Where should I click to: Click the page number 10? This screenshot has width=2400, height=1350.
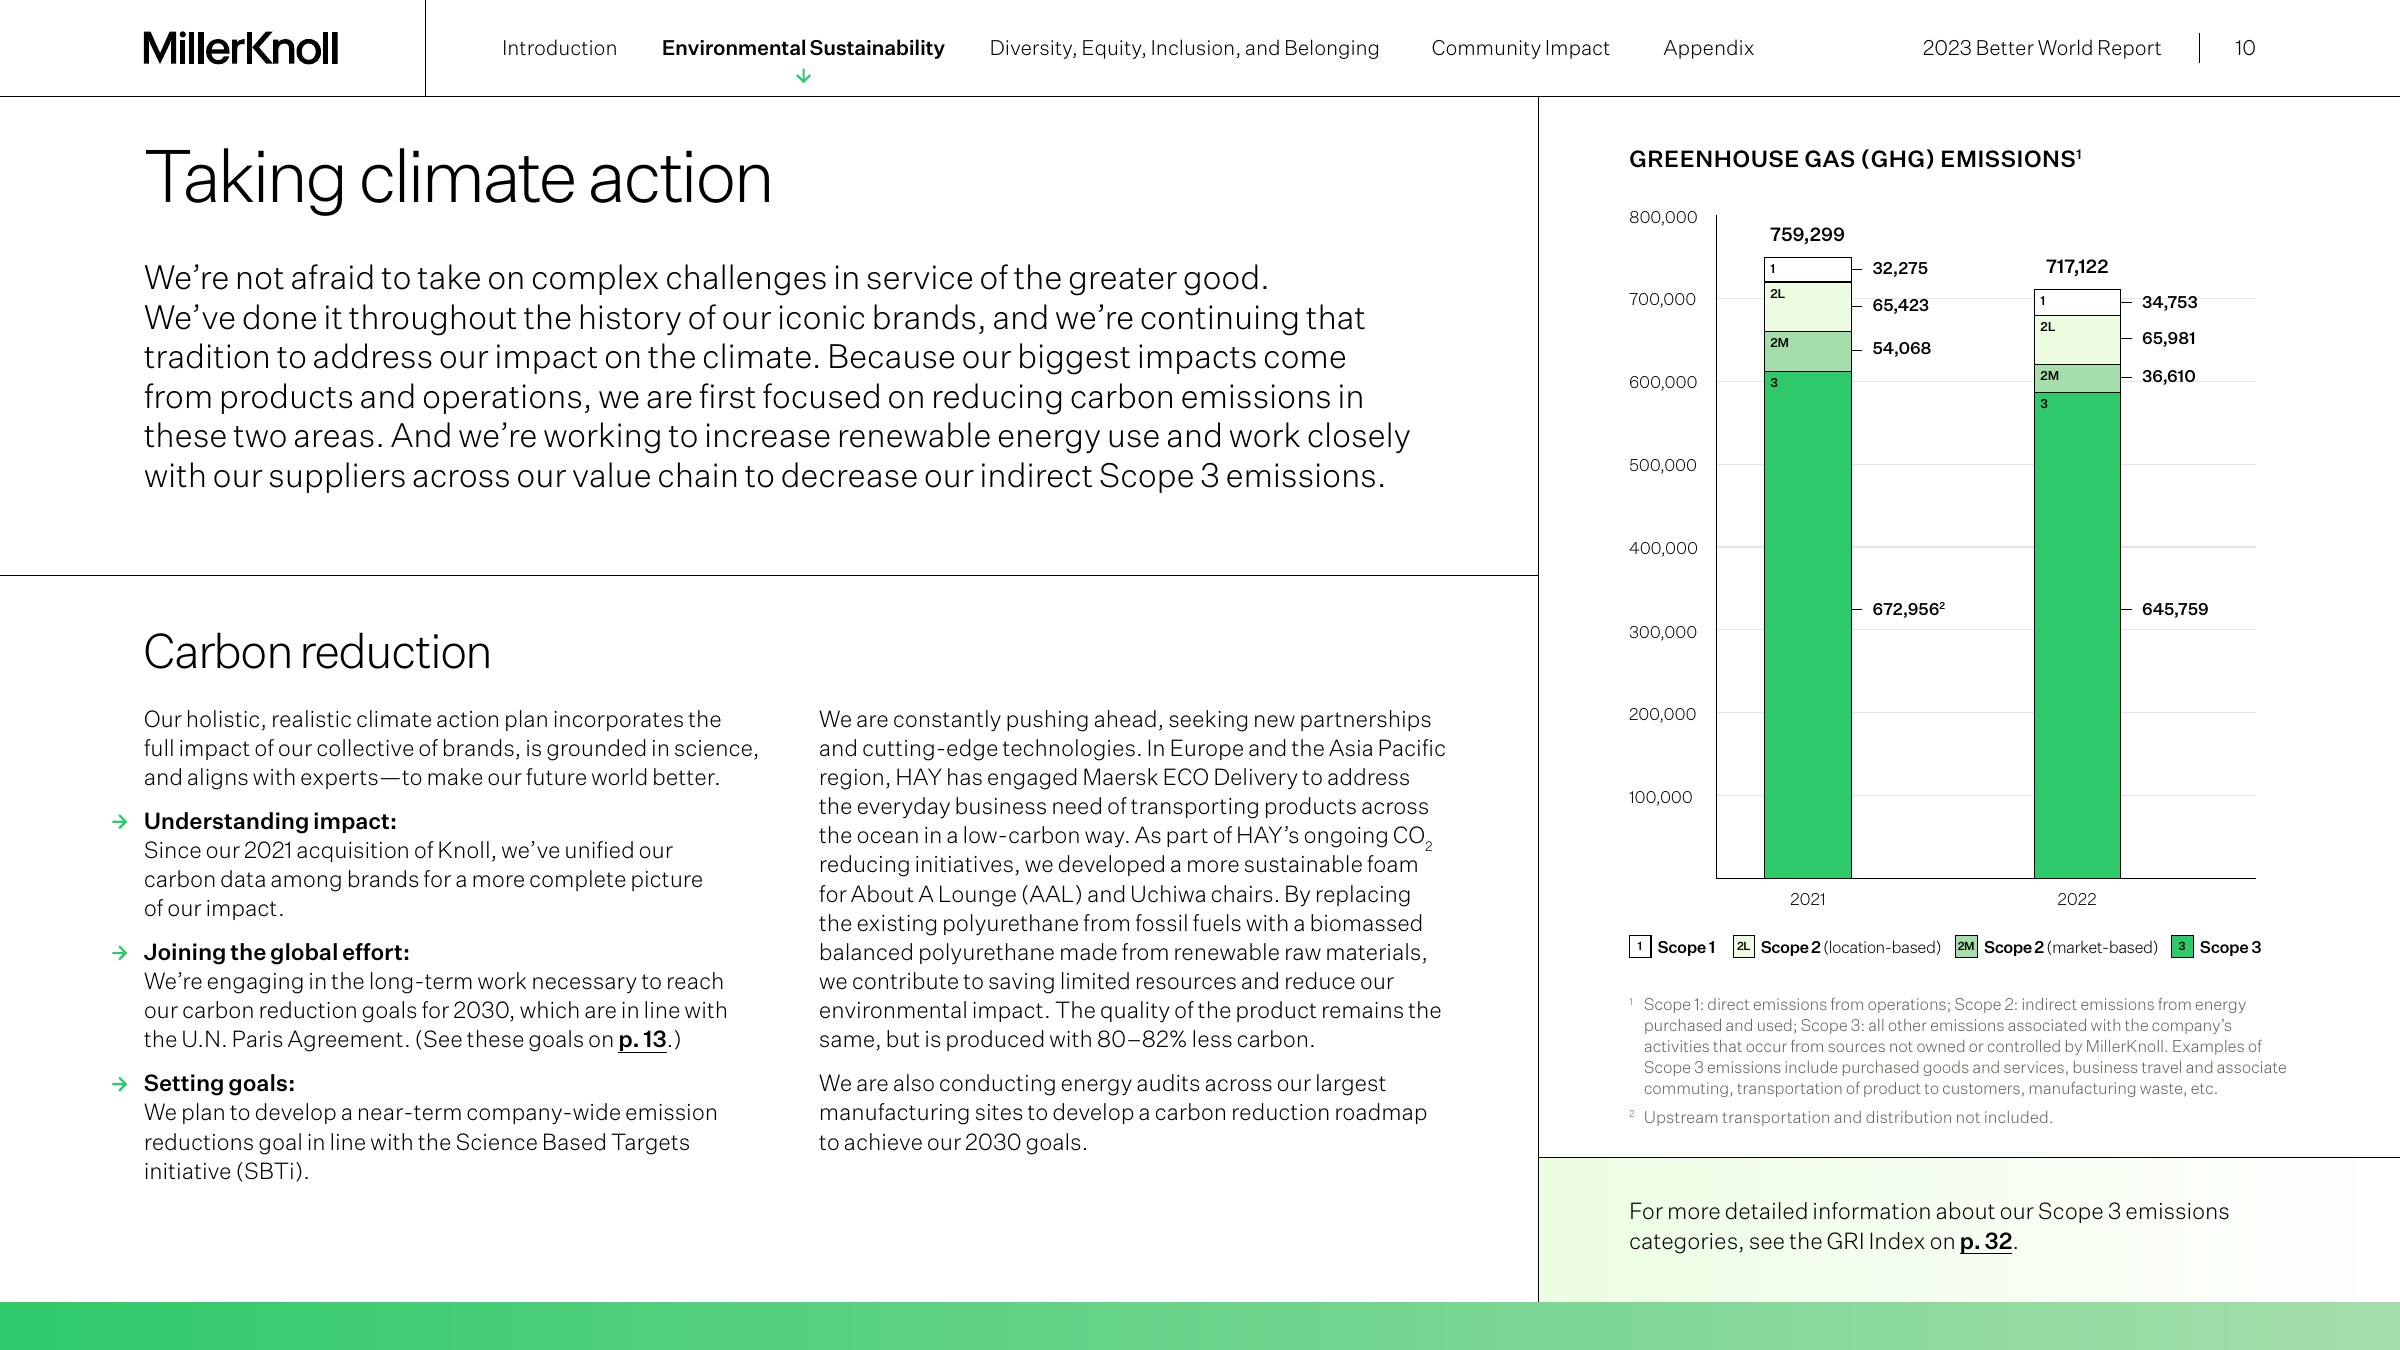pyautogui.click(x=2245, y=48)
